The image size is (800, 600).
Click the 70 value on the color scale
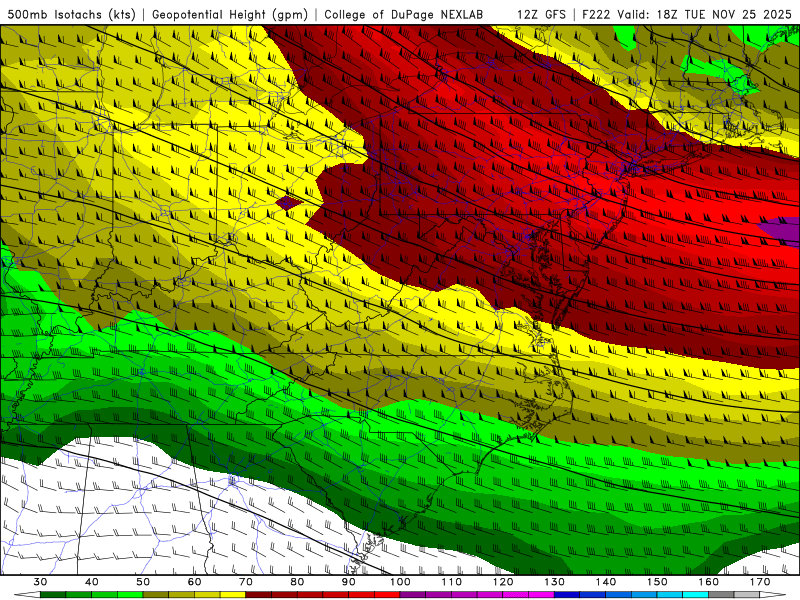[x=246, y=582]
